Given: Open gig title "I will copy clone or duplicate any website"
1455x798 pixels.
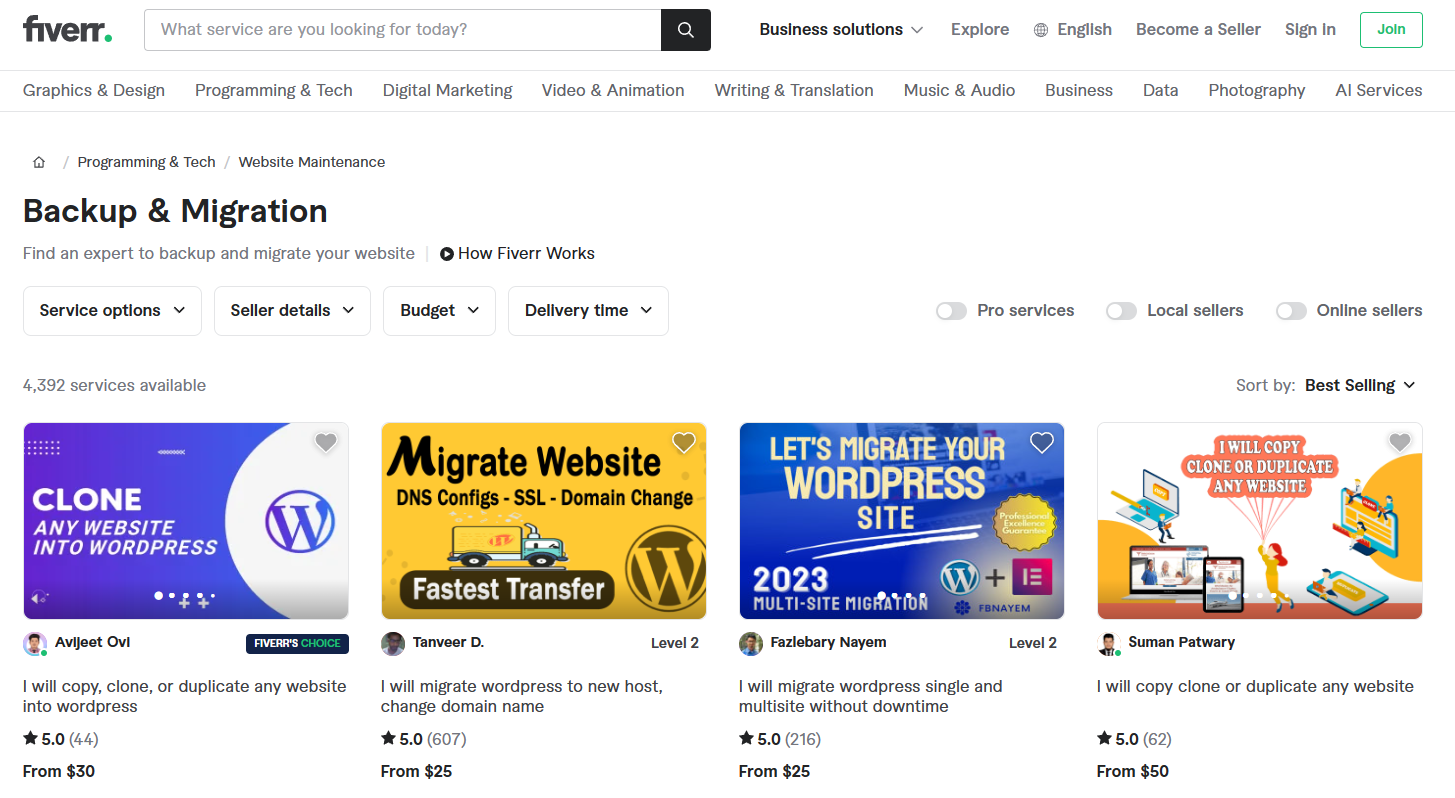Looking at the screenshot, I should [1255, 687].
